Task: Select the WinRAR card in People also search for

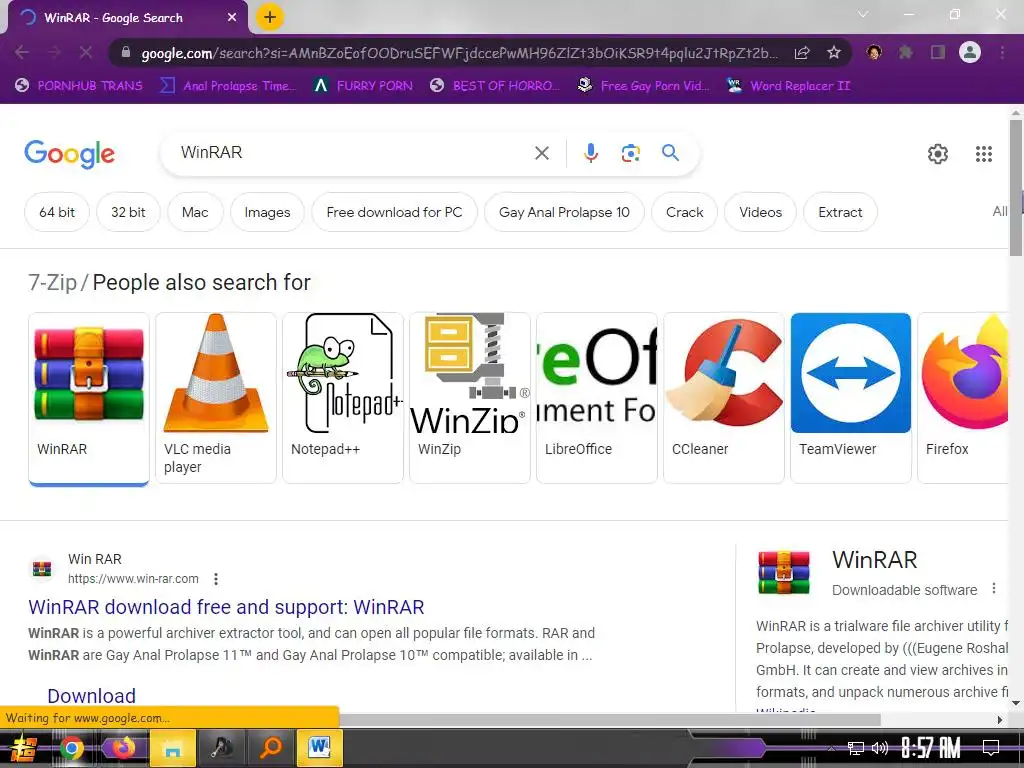Action: pyautogui.click(x=89, y=398)
